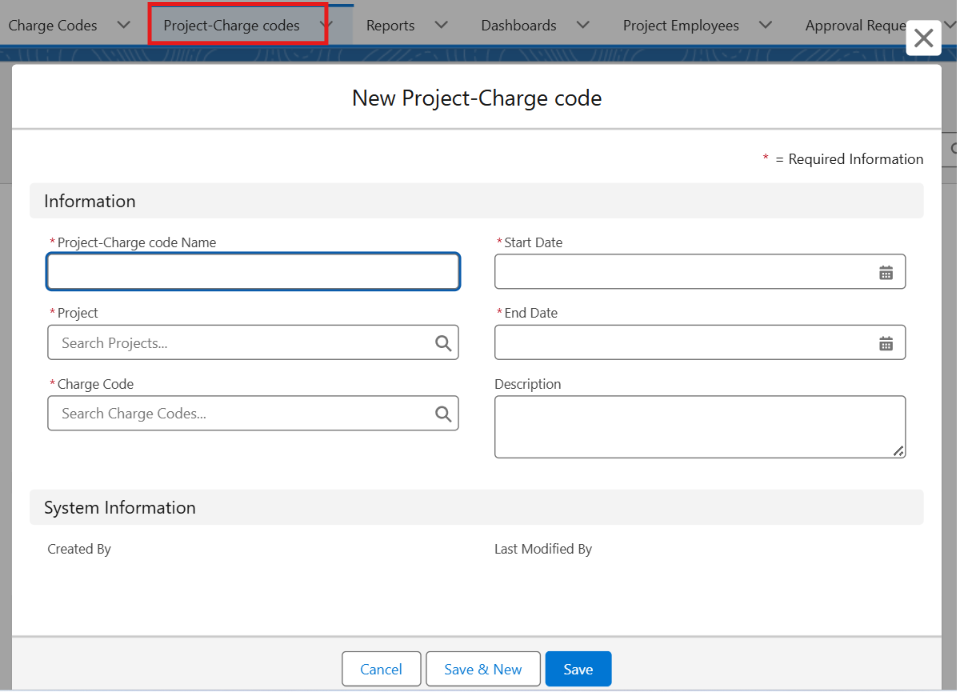Focus the Project-Charge code Name field
Viewport: 957px width, 692px height.
click(253, 272)
